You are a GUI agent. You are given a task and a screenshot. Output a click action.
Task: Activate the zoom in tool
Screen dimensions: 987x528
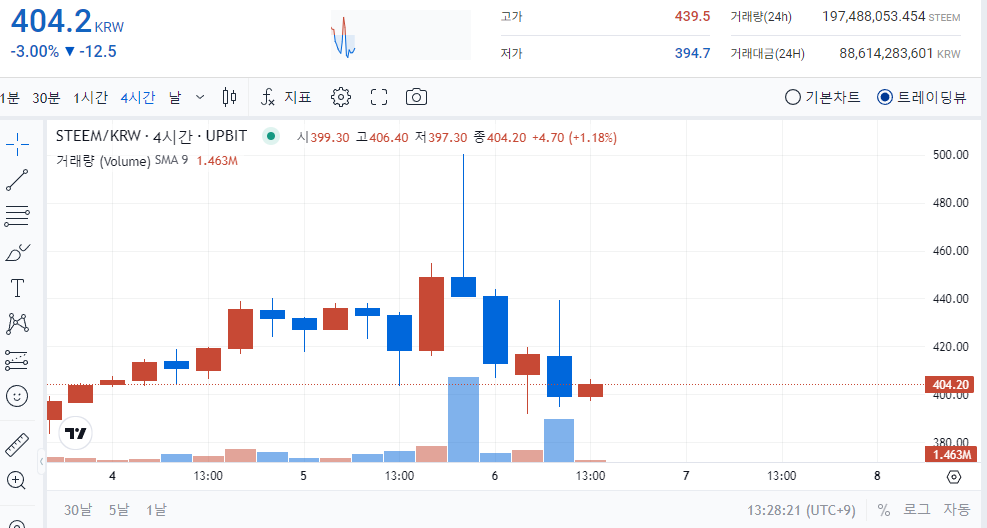[x=16, y=480]
